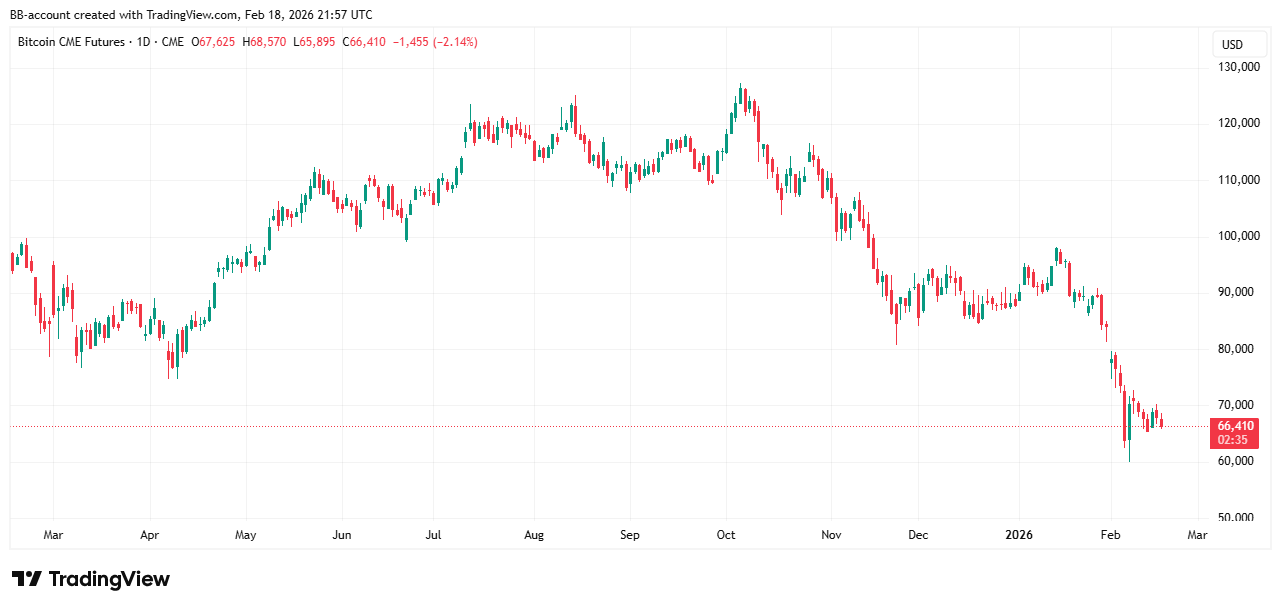Click the 02:35 bar countdown timer

pyautogui.click(x=1235, y=440)
